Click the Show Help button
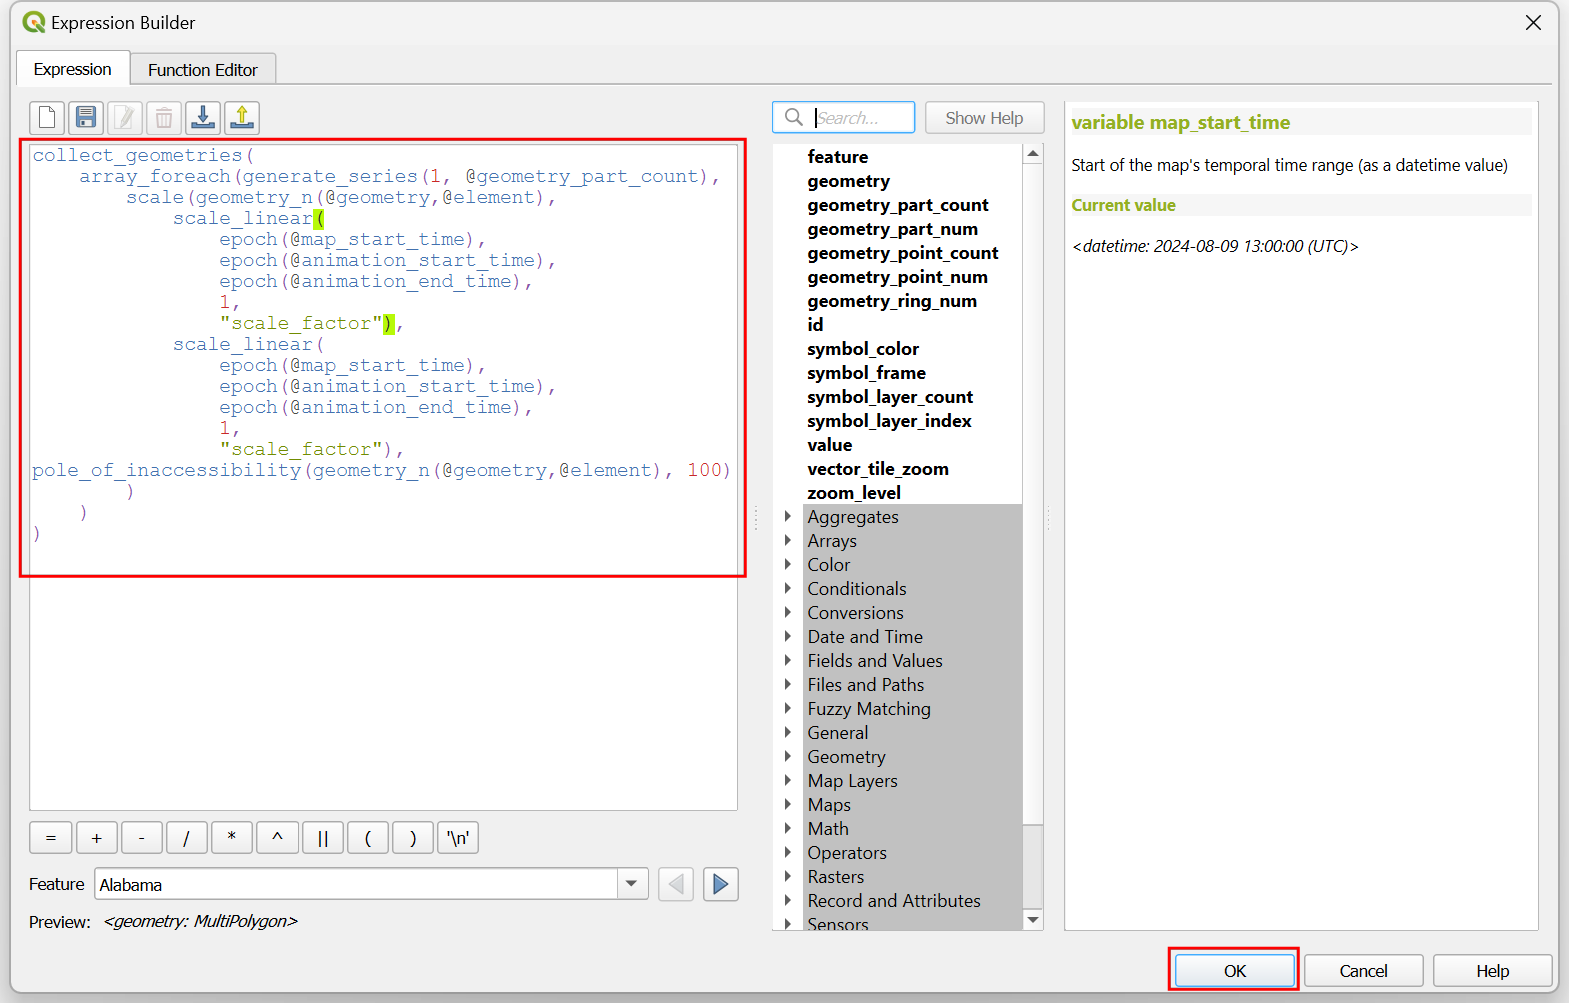The height and width of the screenshot is (1003, 1569). pos(984,118)
